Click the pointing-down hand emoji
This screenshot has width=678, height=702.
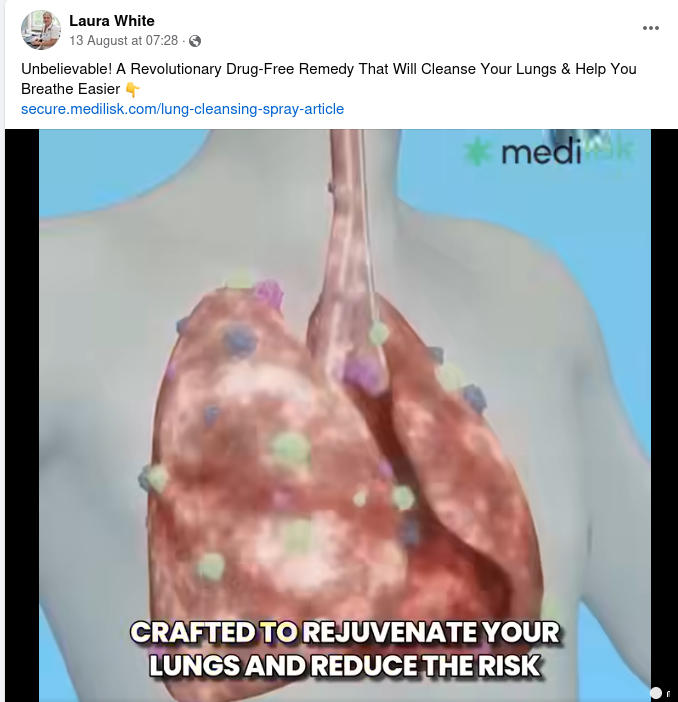(x=133, y=90)
